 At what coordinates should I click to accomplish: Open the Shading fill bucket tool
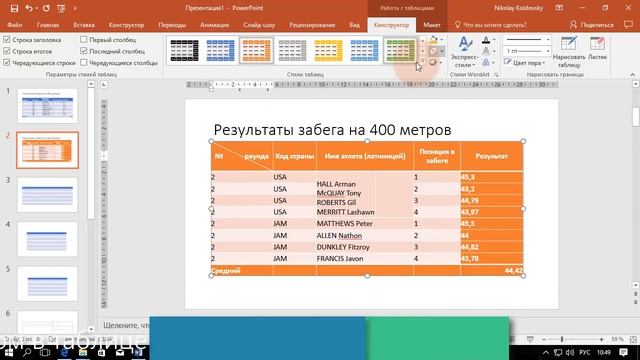433,40
